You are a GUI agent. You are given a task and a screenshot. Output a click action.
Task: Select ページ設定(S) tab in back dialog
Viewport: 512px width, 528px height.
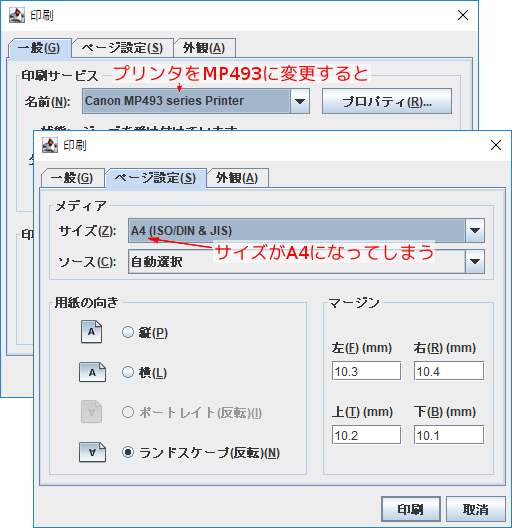coord(123,48)
